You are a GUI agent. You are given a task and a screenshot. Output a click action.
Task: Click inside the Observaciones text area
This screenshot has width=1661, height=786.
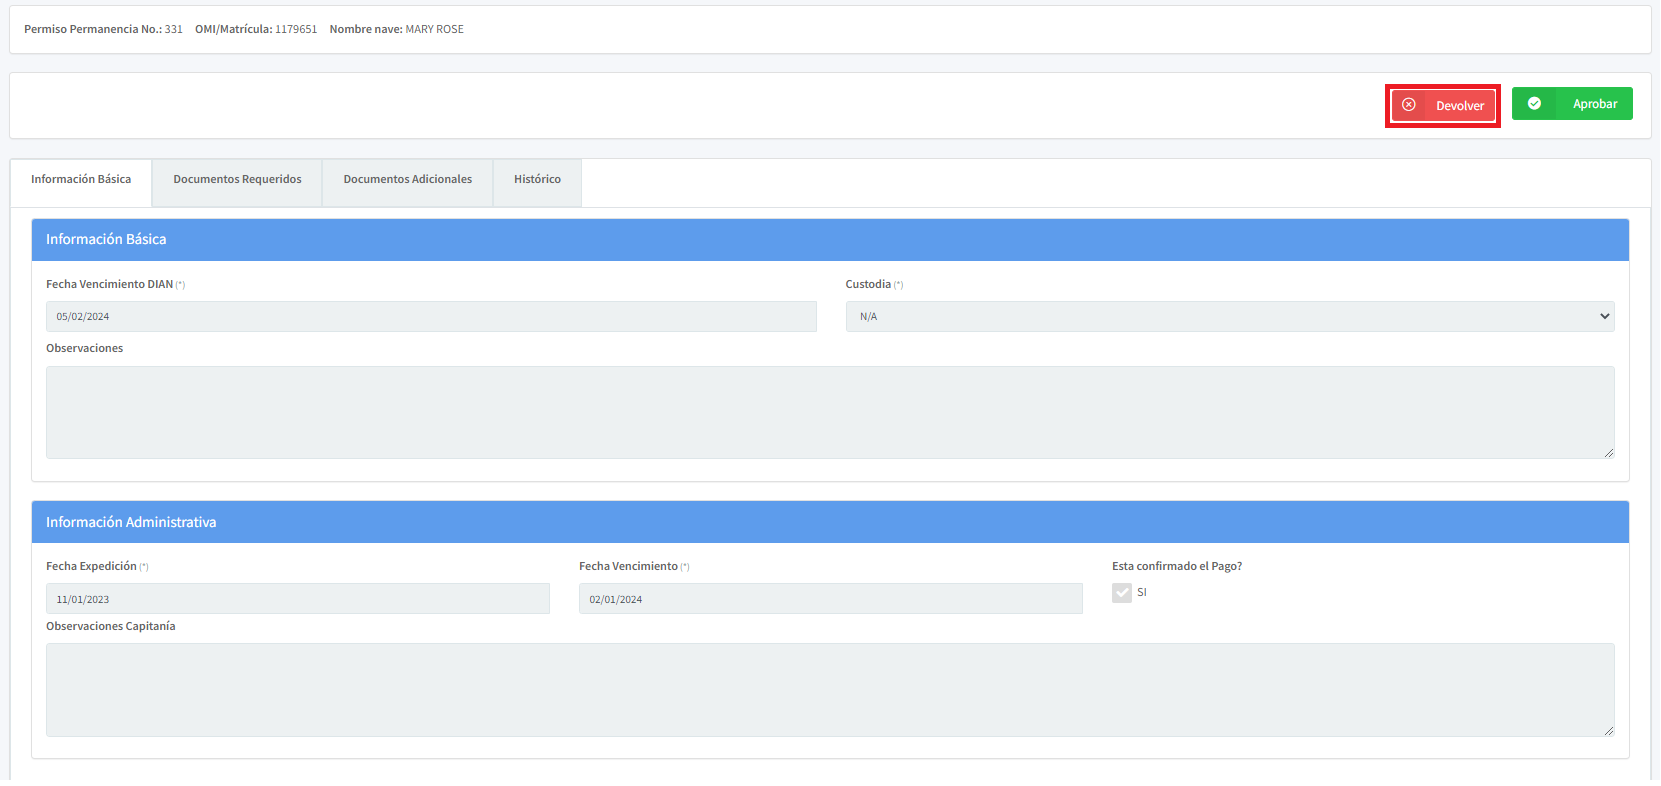click(829, 412)
